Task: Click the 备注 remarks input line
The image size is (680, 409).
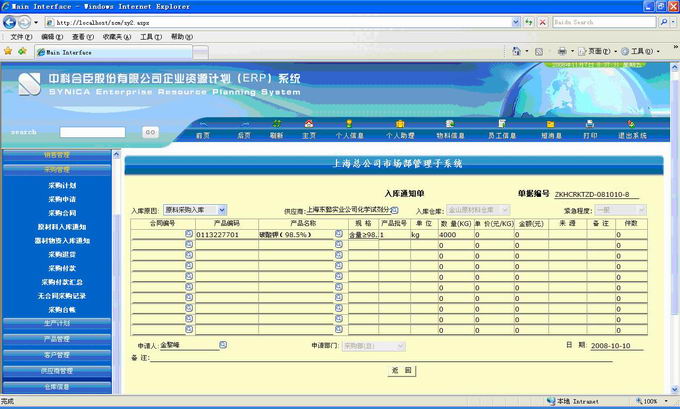Action: [381, 357]
